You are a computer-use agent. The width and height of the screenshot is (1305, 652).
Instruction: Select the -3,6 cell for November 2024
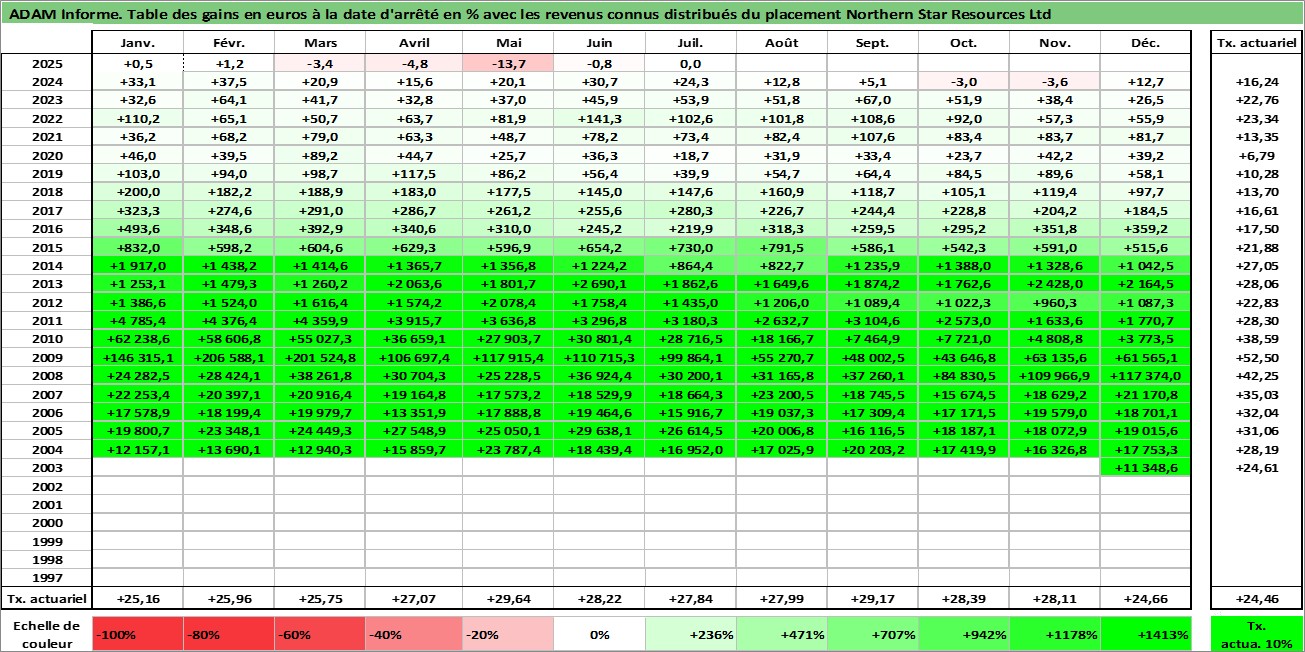tap(1054, 82)
